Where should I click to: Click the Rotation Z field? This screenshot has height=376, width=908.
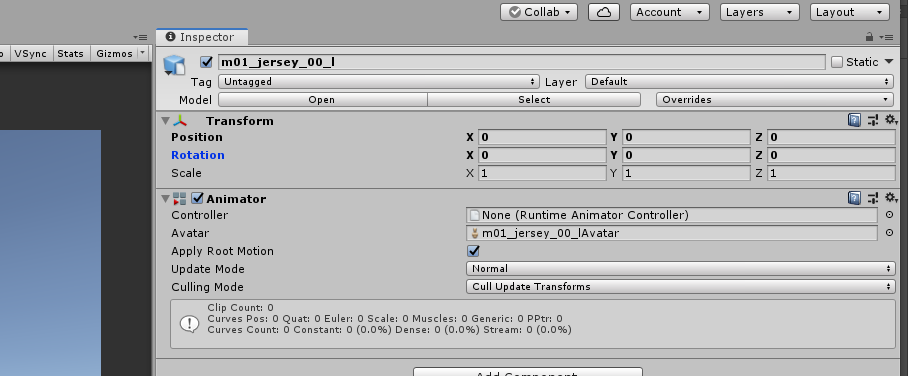coord(831,155)
